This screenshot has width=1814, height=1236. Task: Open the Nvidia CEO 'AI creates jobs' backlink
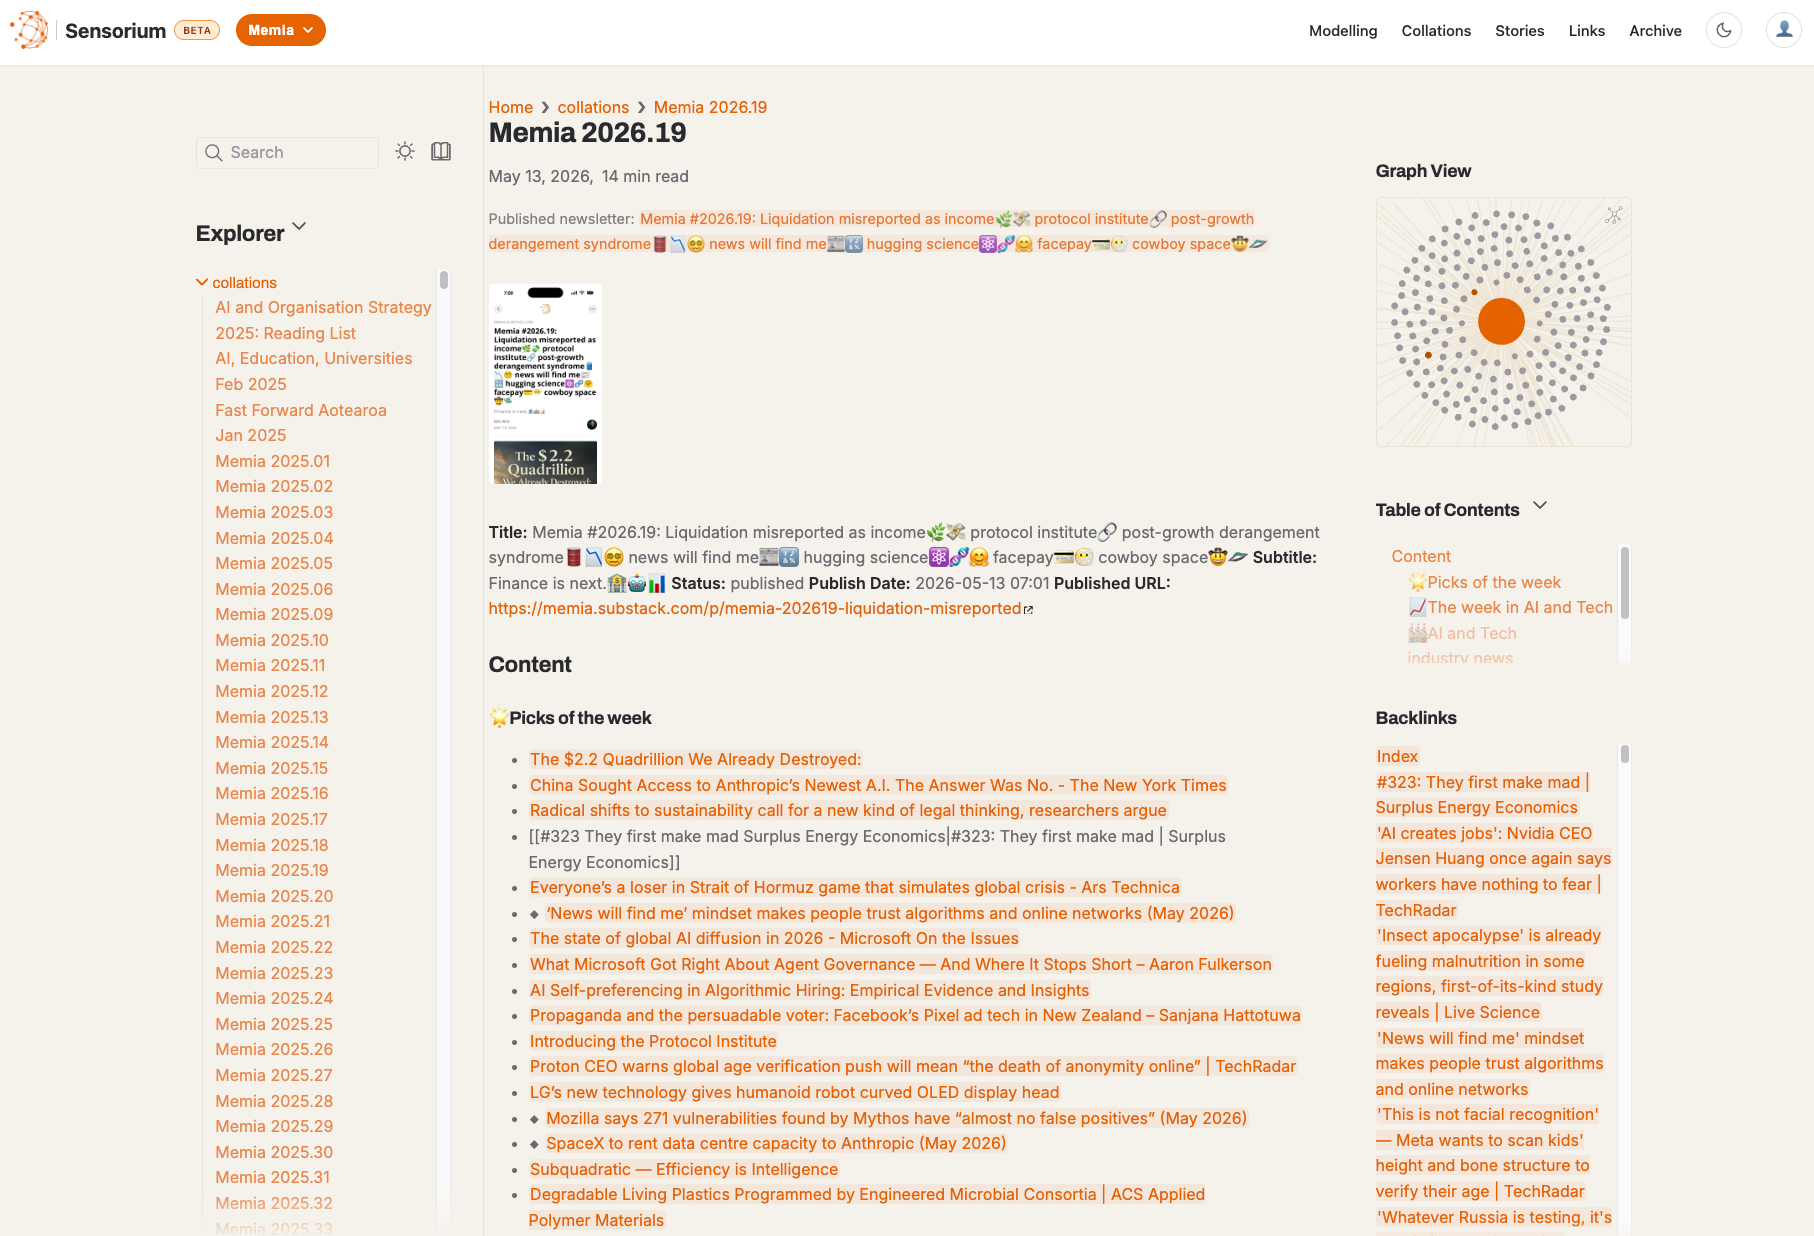tap(1493, 871)
